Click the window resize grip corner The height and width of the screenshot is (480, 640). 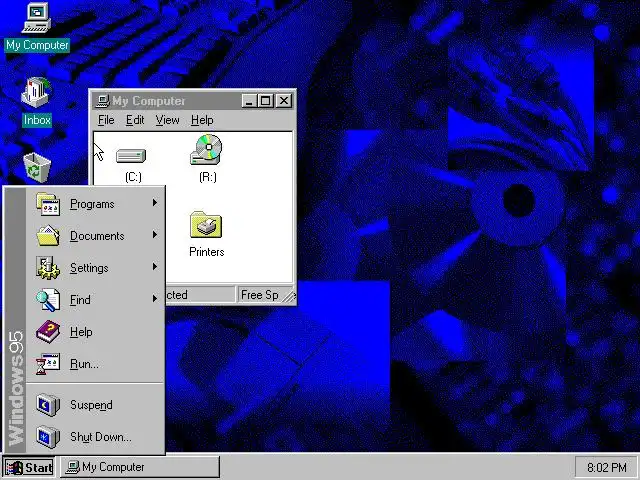coord(289,296)
